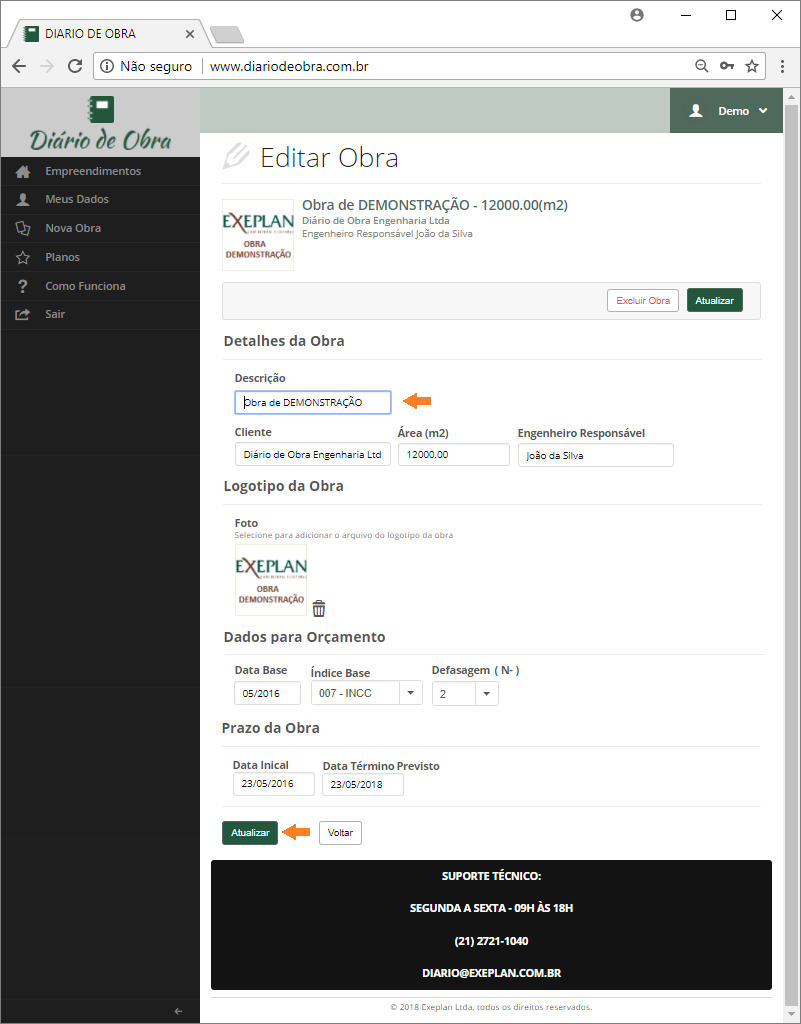Open the Defasagem dropdown arrow
This screenshot has width=801, height=1024.
pos(486,694)
